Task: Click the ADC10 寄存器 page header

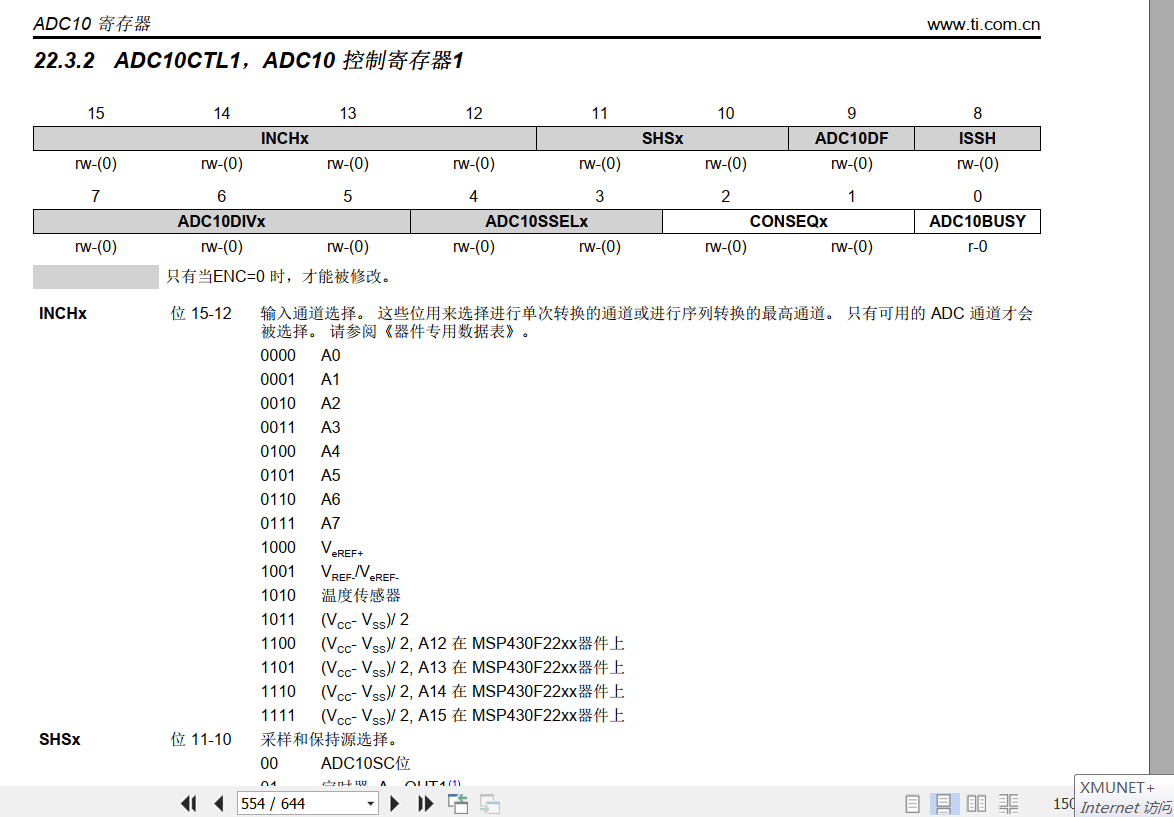Action: click(x=92, y=24)
